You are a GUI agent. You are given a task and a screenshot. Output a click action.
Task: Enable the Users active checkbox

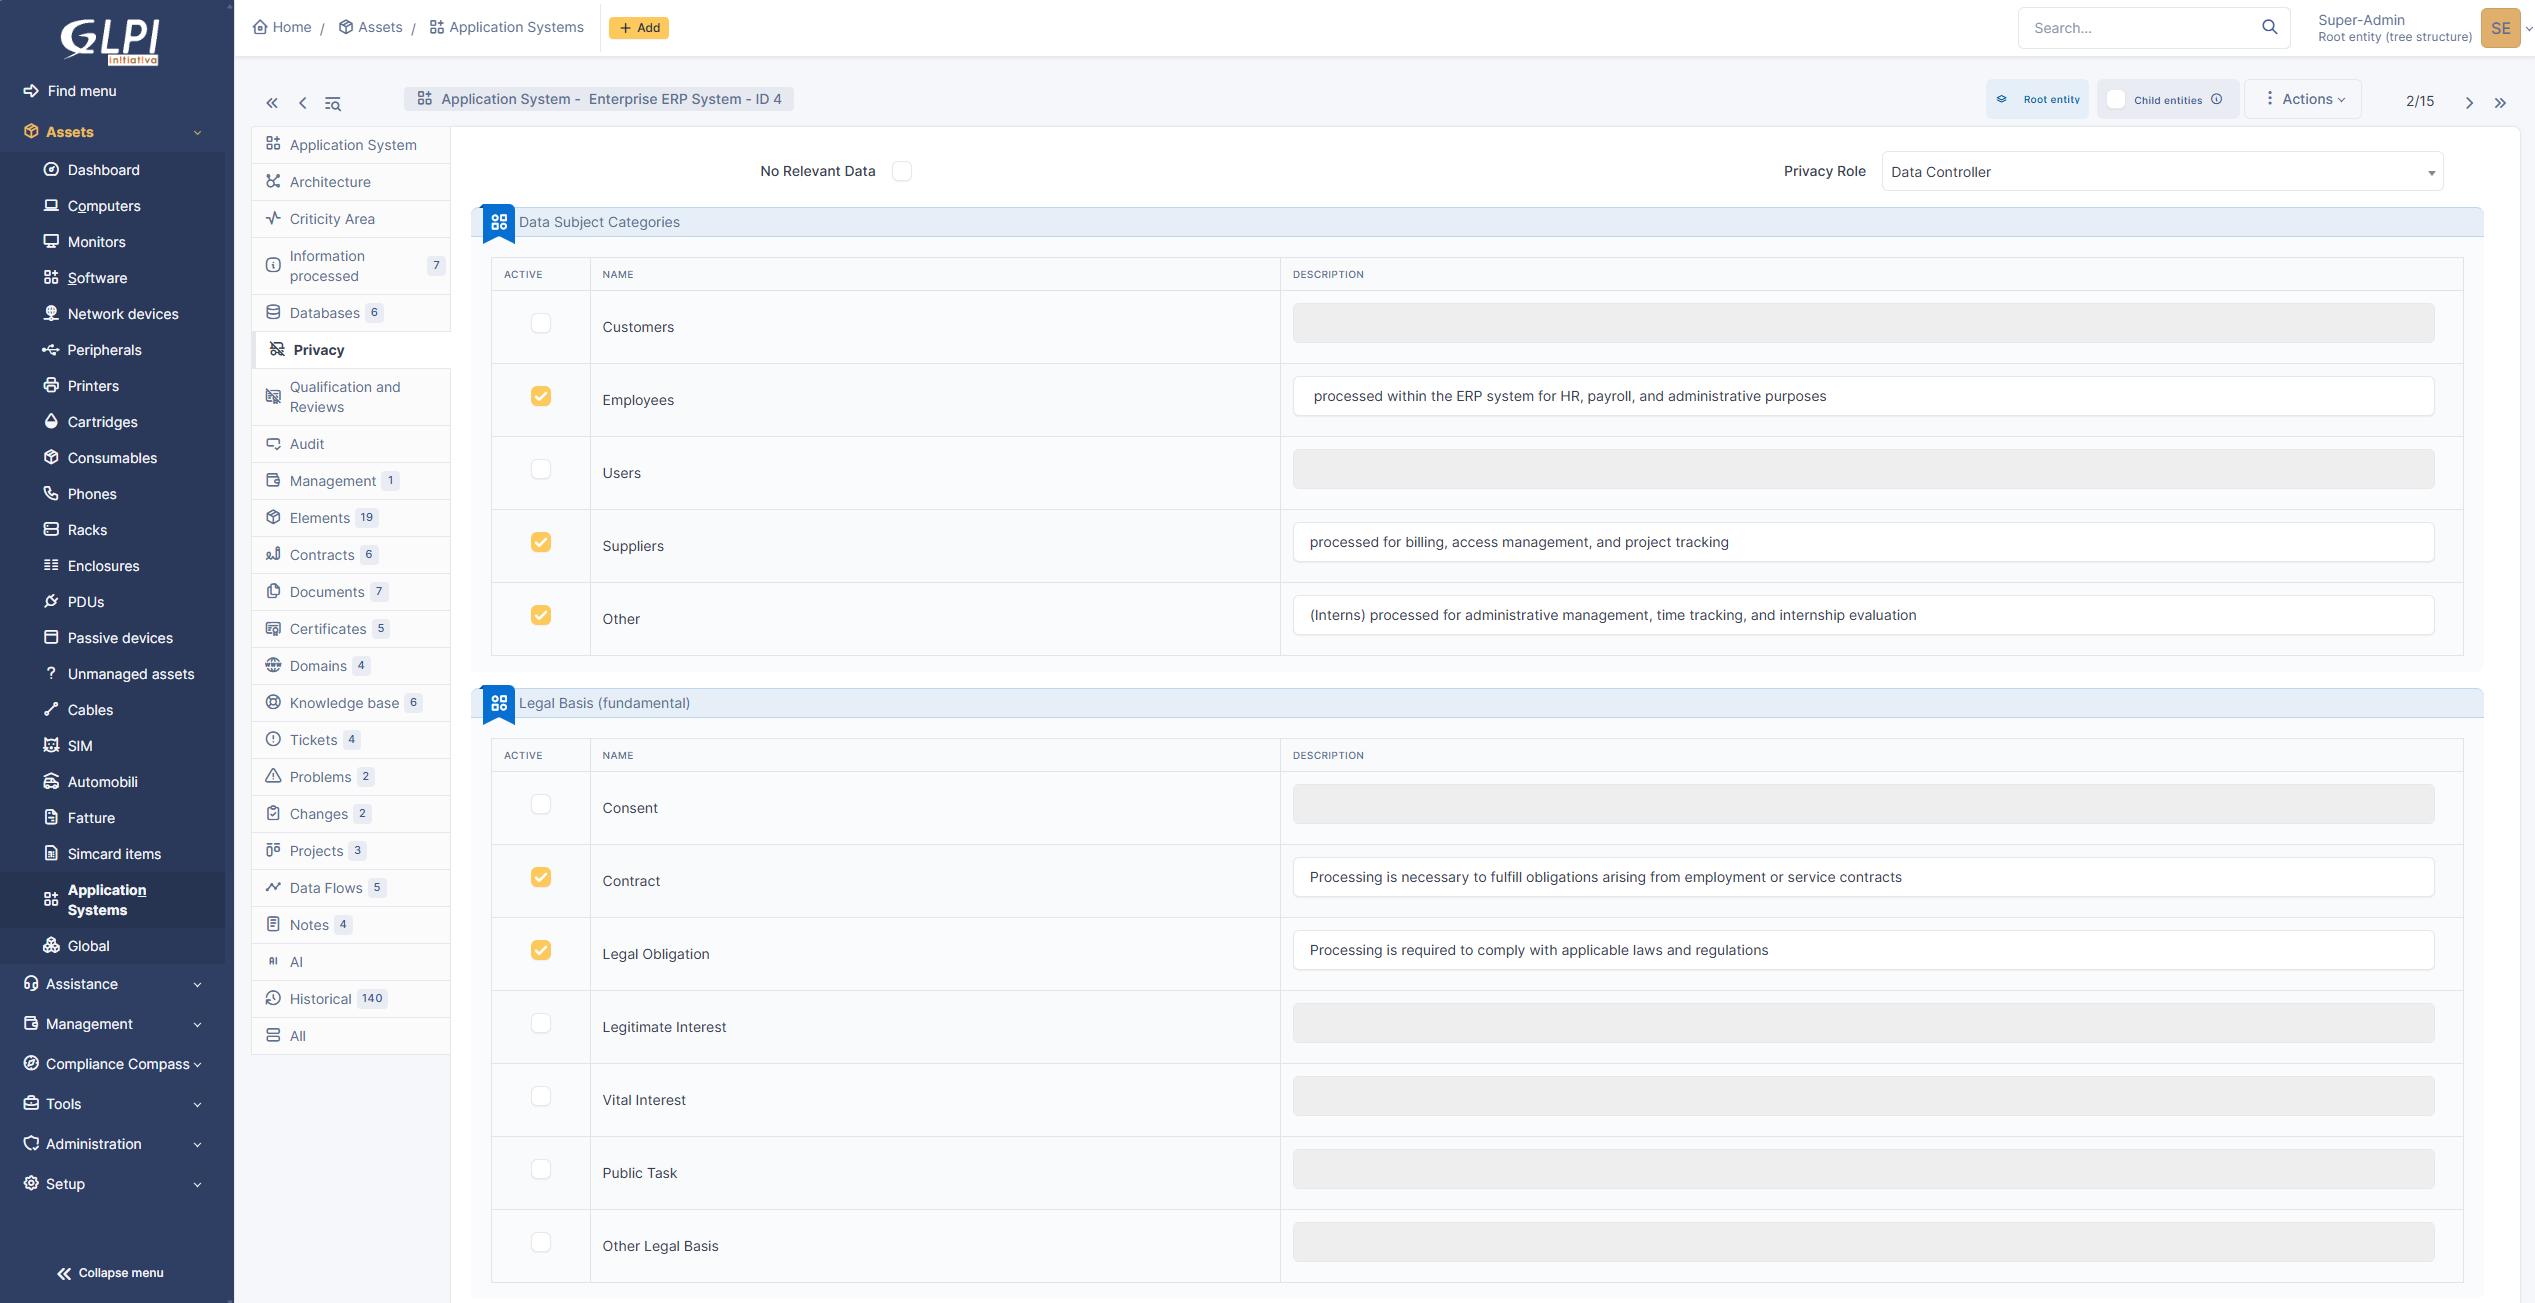(541, 469)
